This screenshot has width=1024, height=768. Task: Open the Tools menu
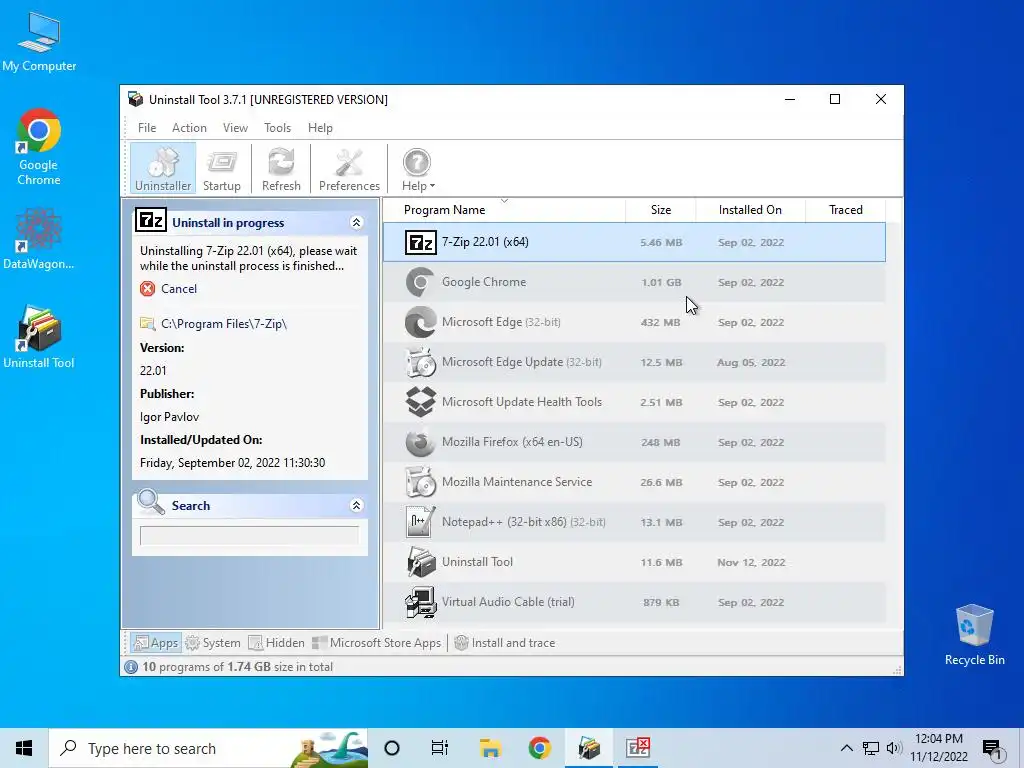(x=277, y=127)
